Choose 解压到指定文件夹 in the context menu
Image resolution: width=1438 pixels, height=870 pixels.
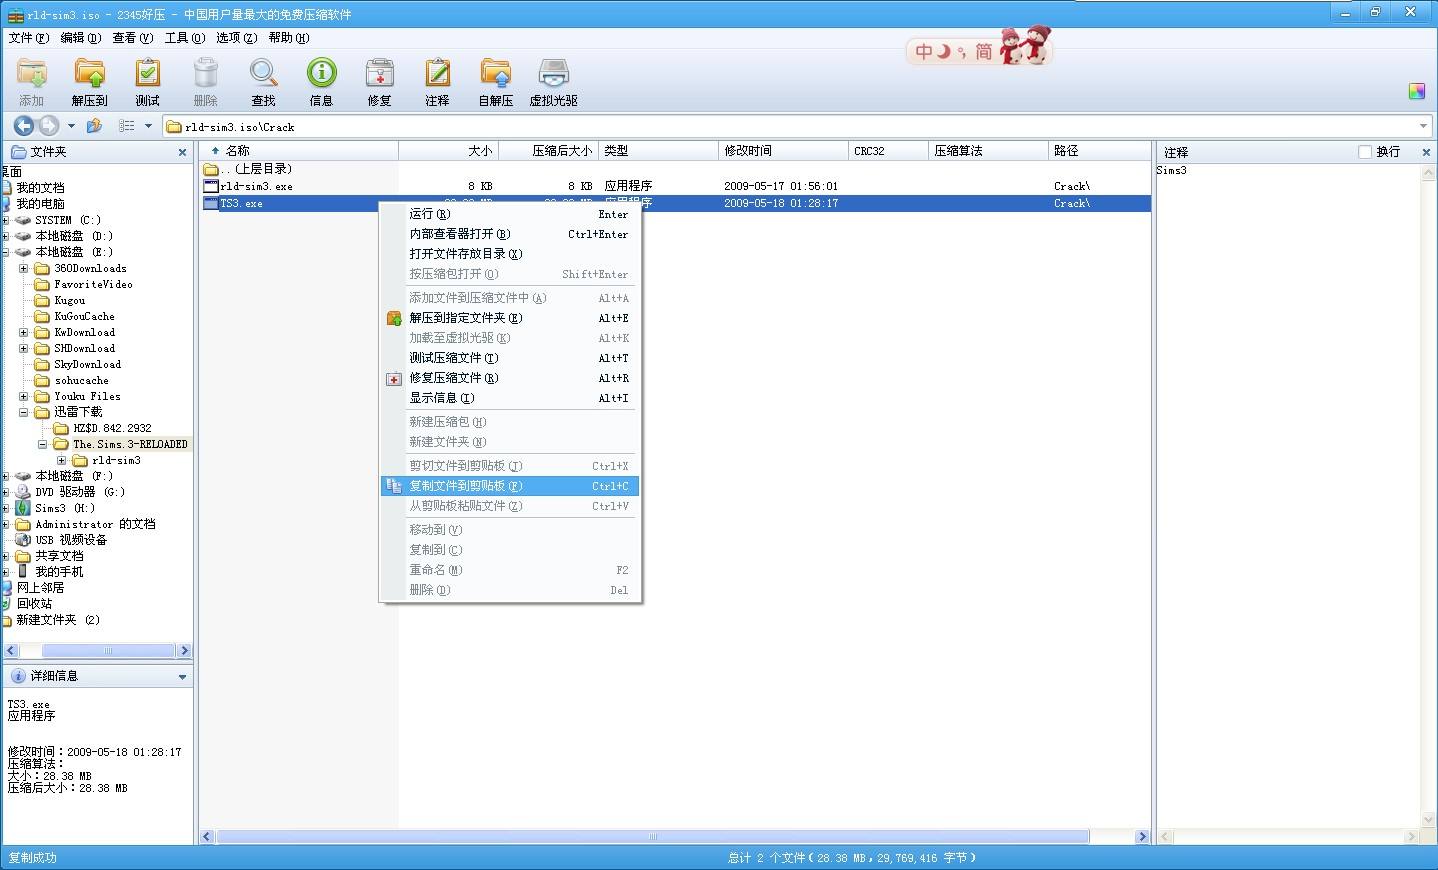click(510, 318)
